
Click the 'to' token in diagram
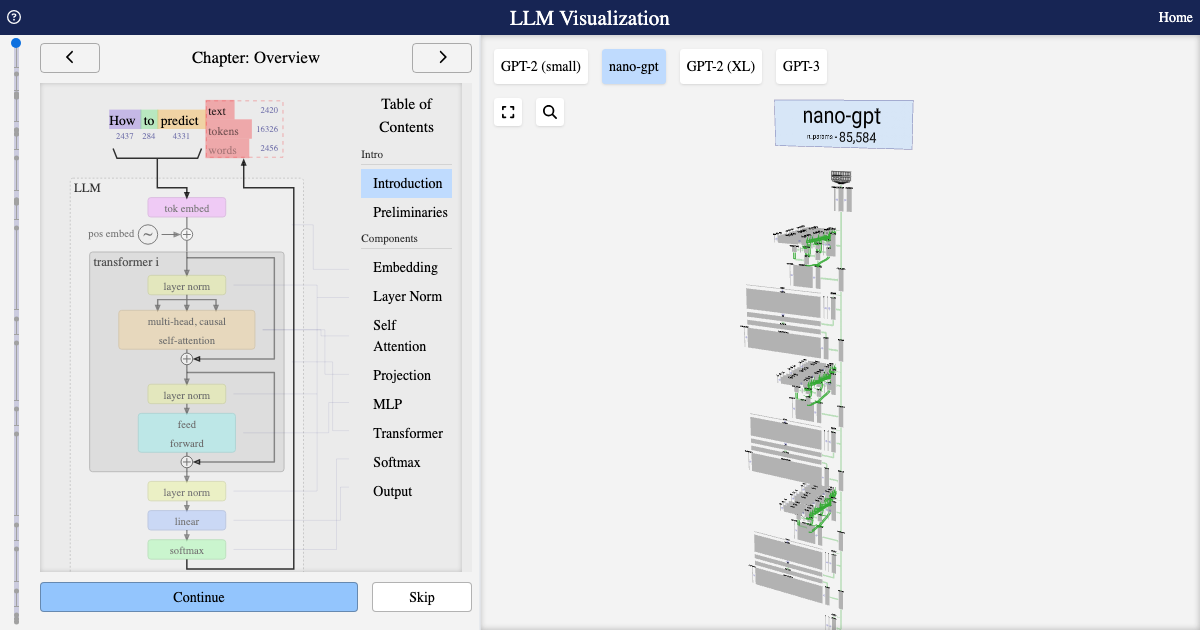[x=149, y=120]
